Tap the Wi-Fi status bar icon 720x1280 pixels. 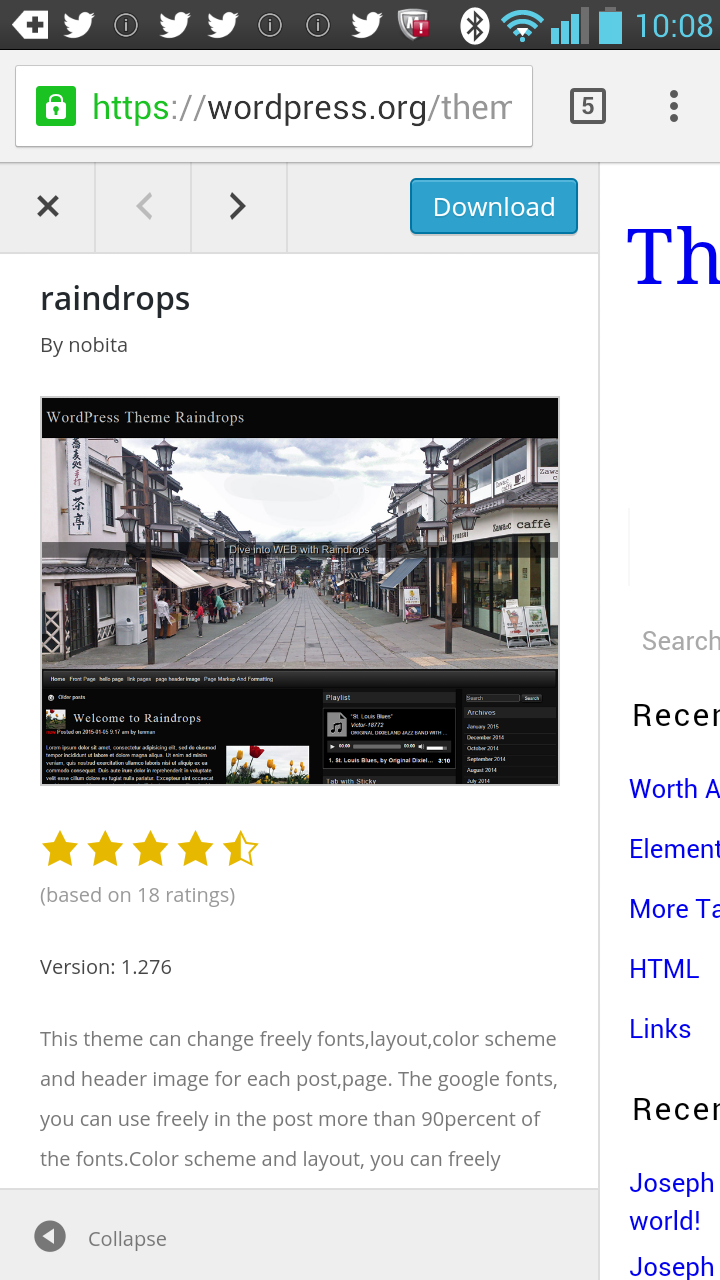[521, 25]
